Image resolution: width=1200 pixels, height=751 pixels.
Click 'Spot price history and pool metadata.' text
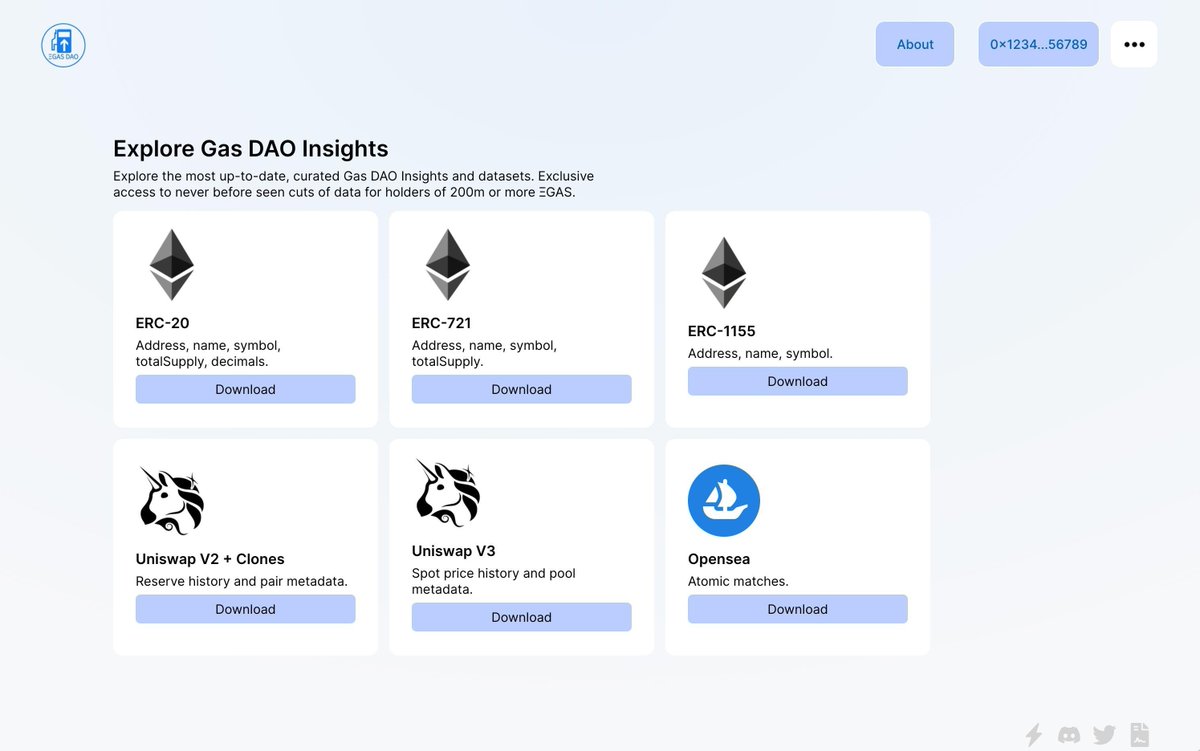[494, 581]
